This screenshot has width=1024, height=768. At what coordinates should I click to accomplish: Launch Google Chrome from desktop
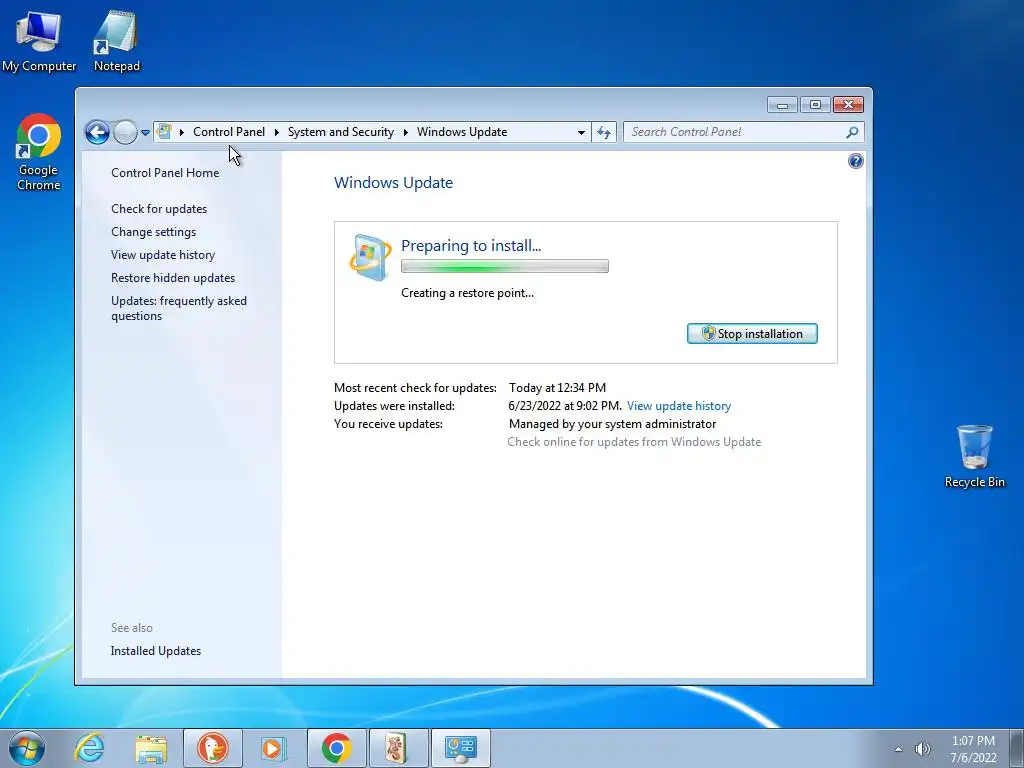(39, 152)
